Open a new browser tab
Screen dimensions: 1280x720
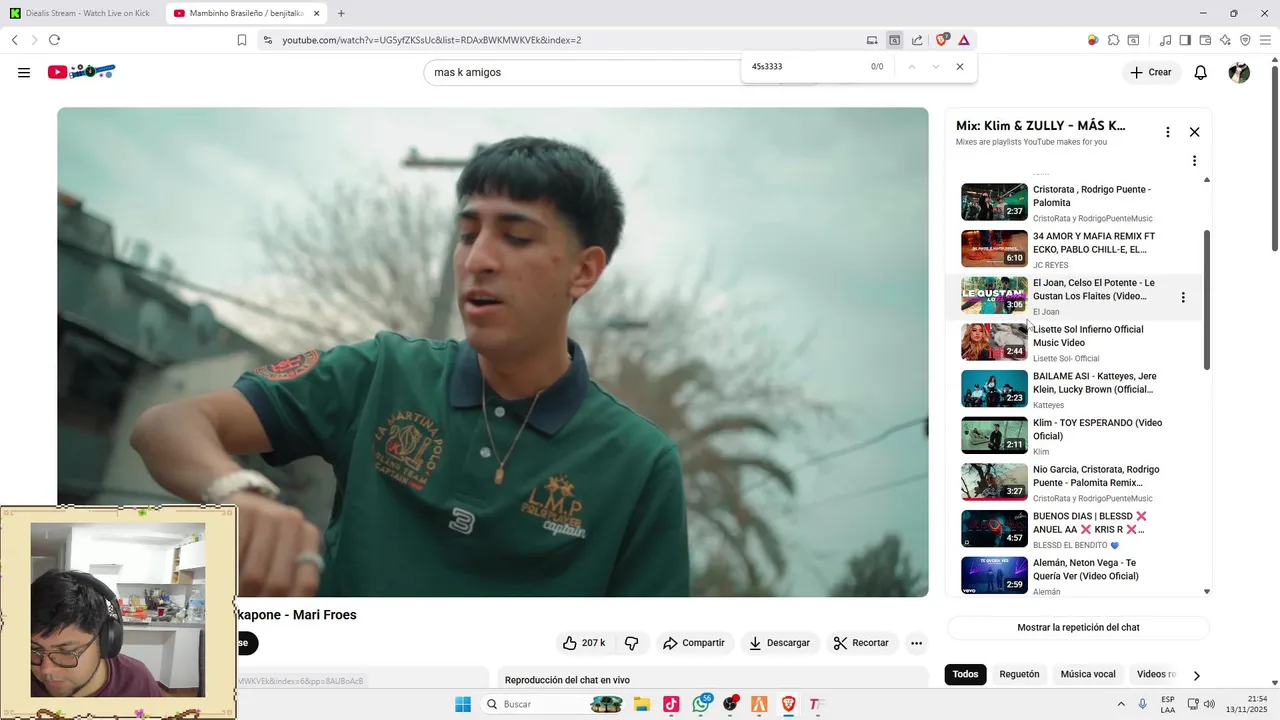coord(341,13)
